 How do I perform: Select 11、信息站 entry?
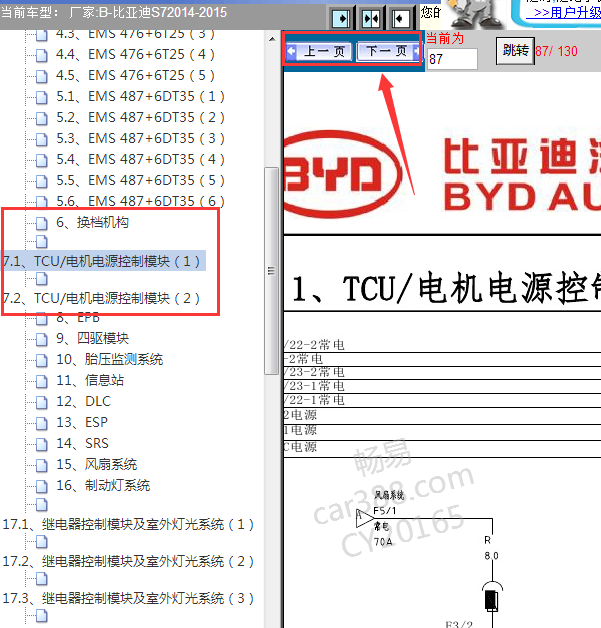pos(90,380)
